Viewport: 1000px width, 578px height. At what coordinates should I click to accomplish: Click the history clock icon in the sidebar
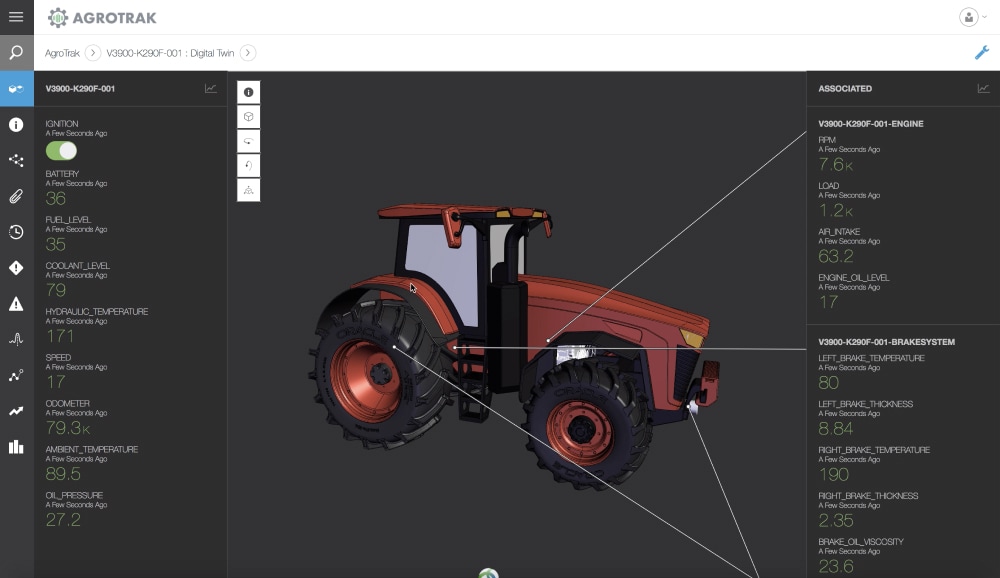point(15,232)
